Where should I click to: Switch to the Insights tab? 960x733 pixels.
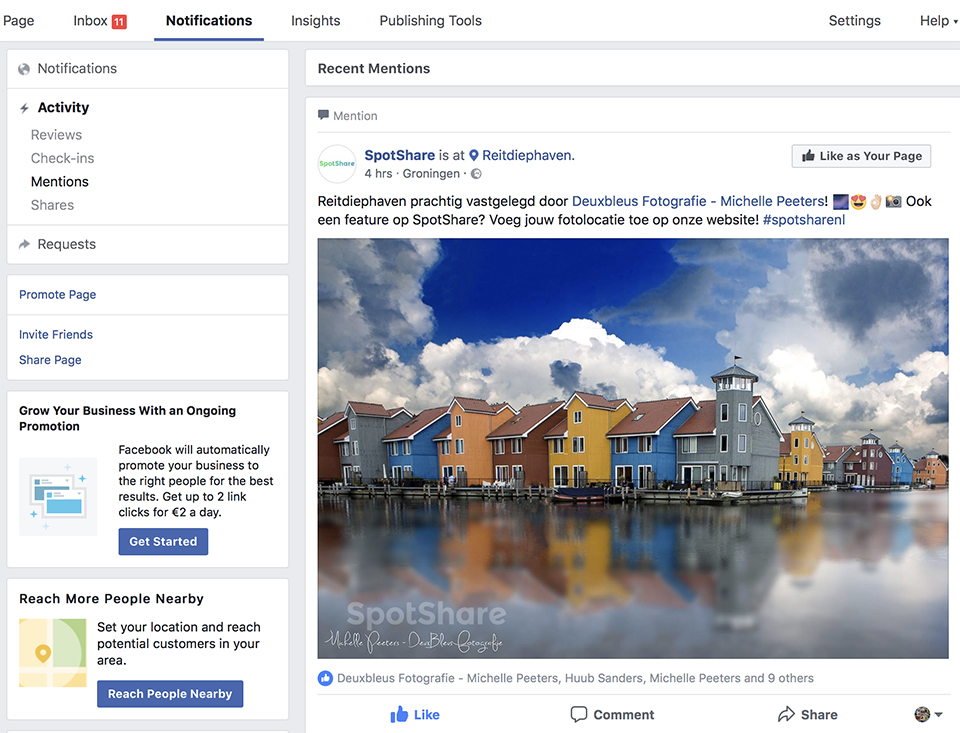tap(315, 21)
